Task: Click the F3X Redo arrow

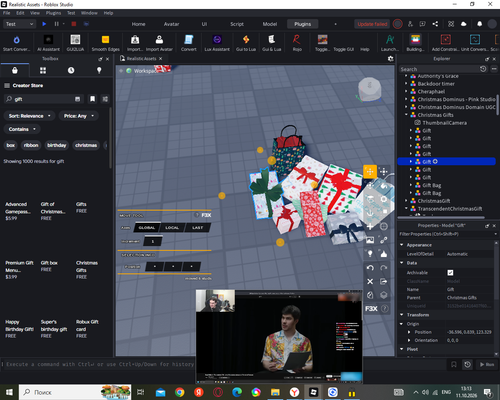Action: [384, 268]
